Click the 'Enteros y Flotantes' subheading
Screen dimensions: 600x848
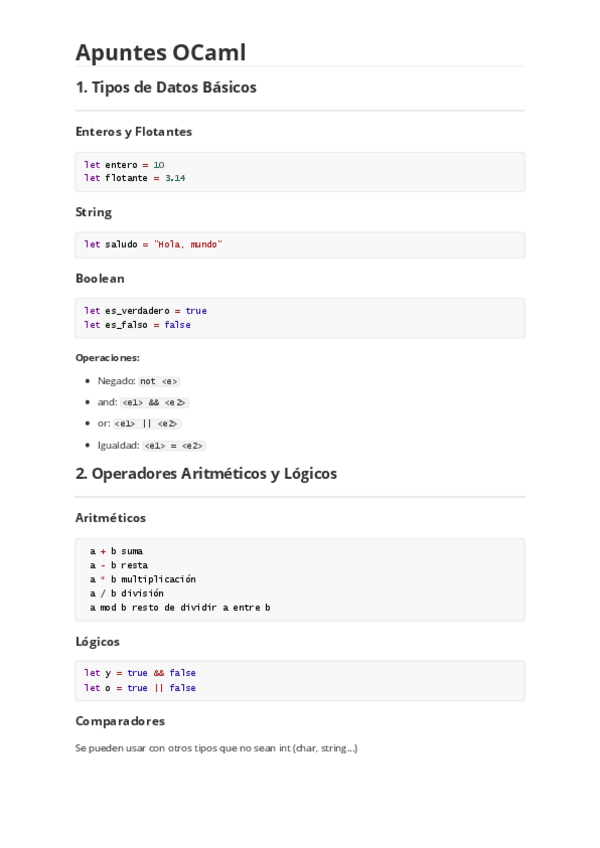[133, 131]
